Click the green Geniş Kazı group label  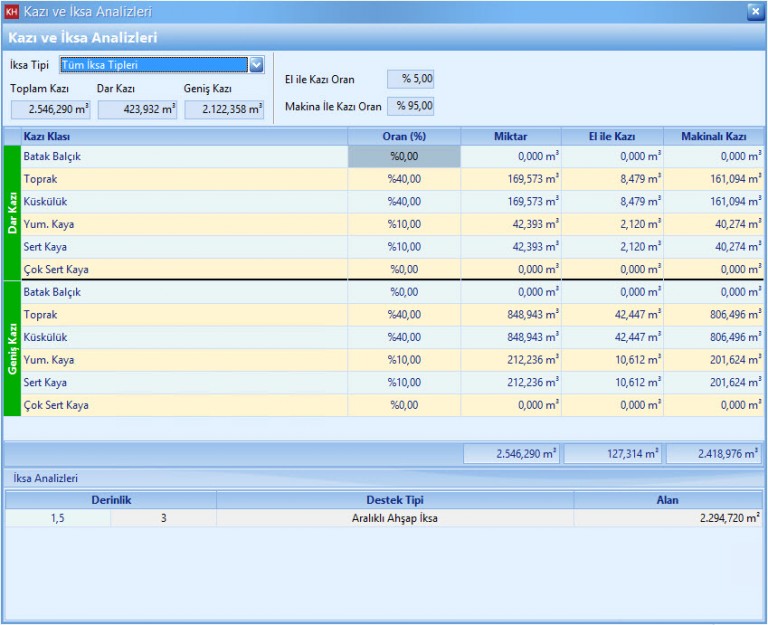[x=12, y=348]
